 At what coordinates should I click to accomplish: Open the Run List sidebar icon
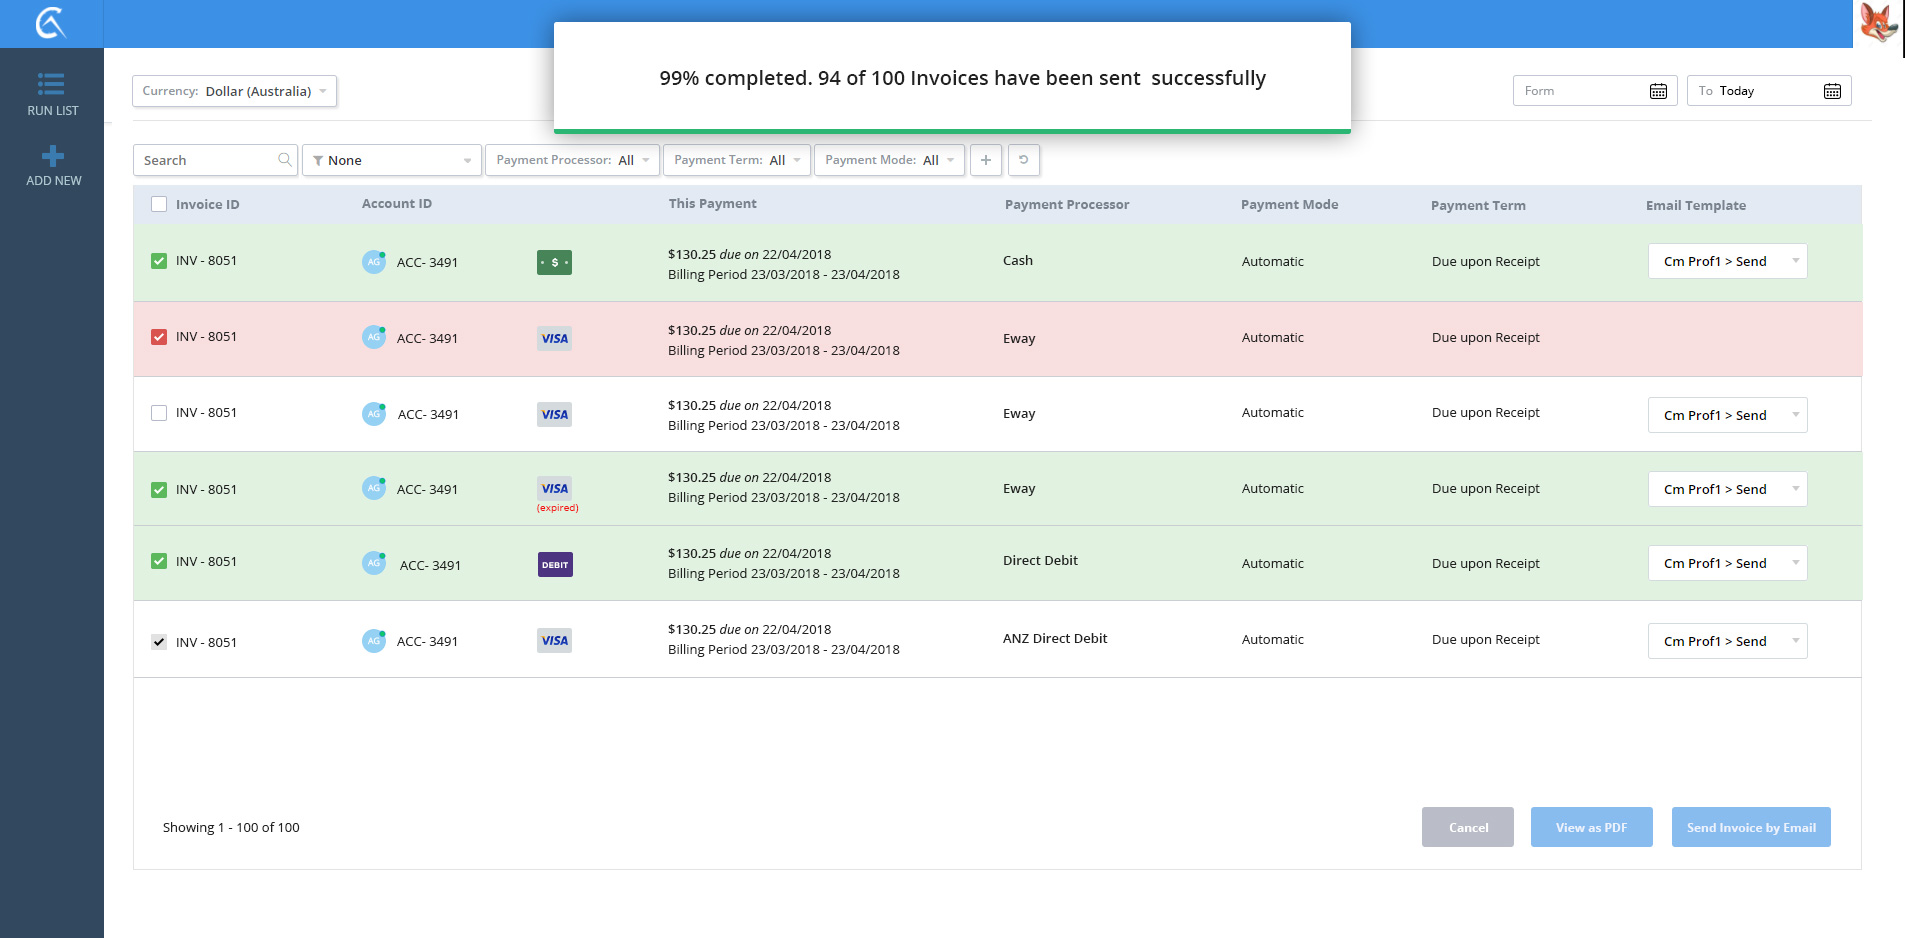tap(52, 84)
